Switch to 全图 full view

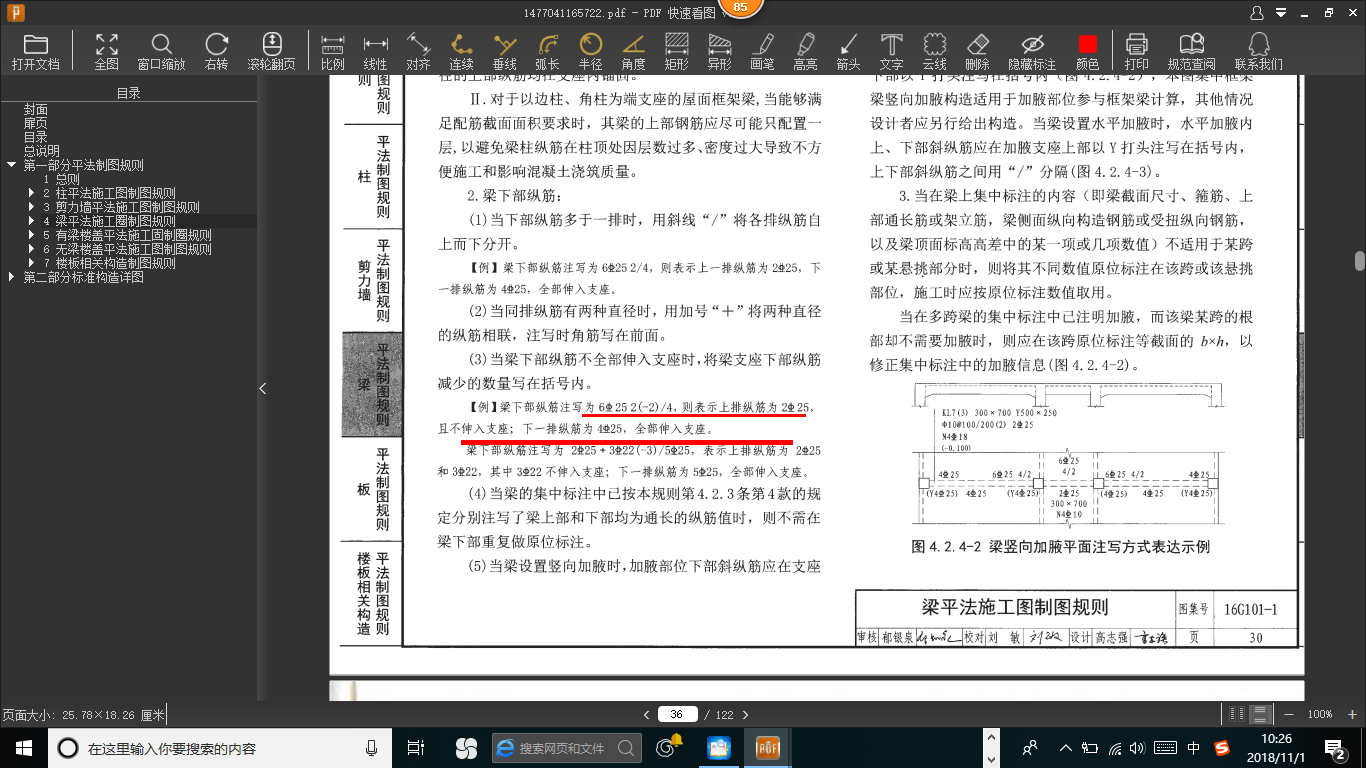click(106, 51)
